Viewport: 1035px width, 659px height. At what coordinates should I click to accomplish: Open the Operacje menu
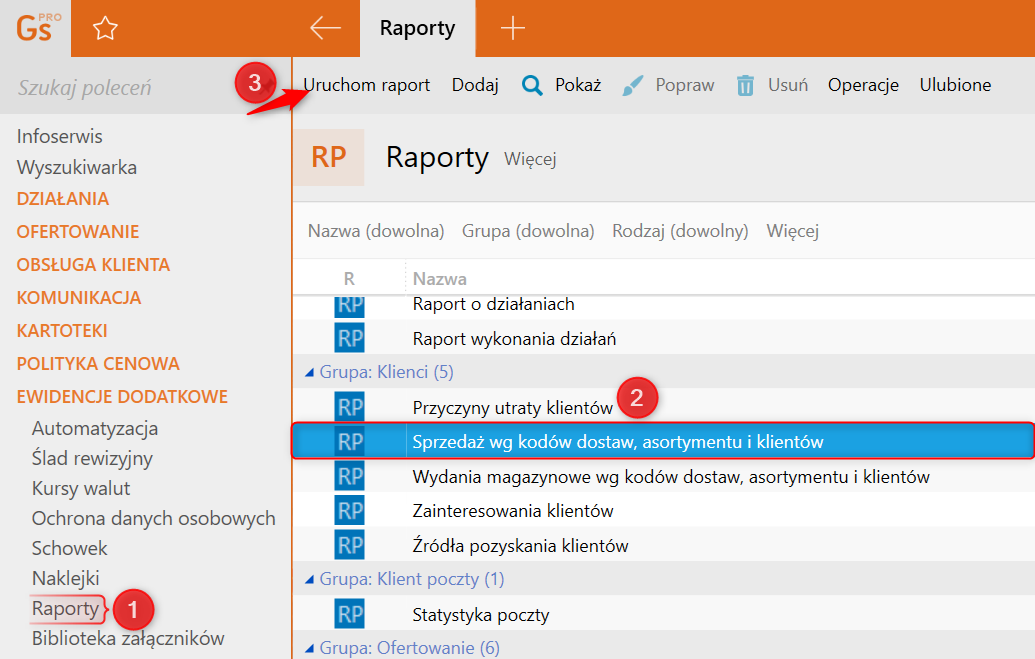pyautogui.click(x=863, y=85)
